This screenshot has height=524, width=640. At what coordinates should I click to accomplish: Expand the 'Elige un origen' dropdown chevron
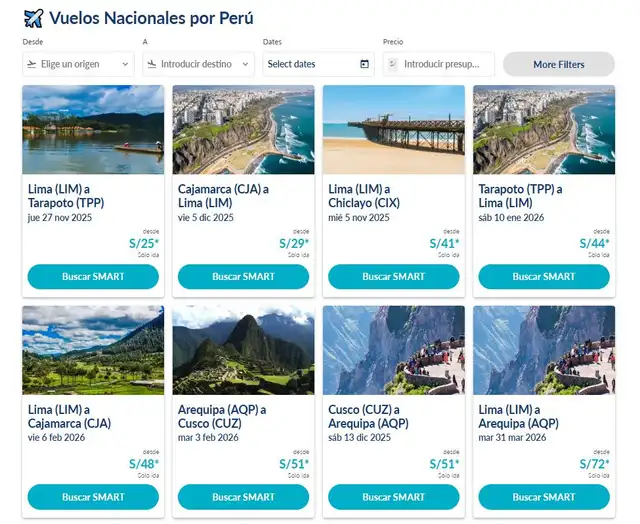125,64
